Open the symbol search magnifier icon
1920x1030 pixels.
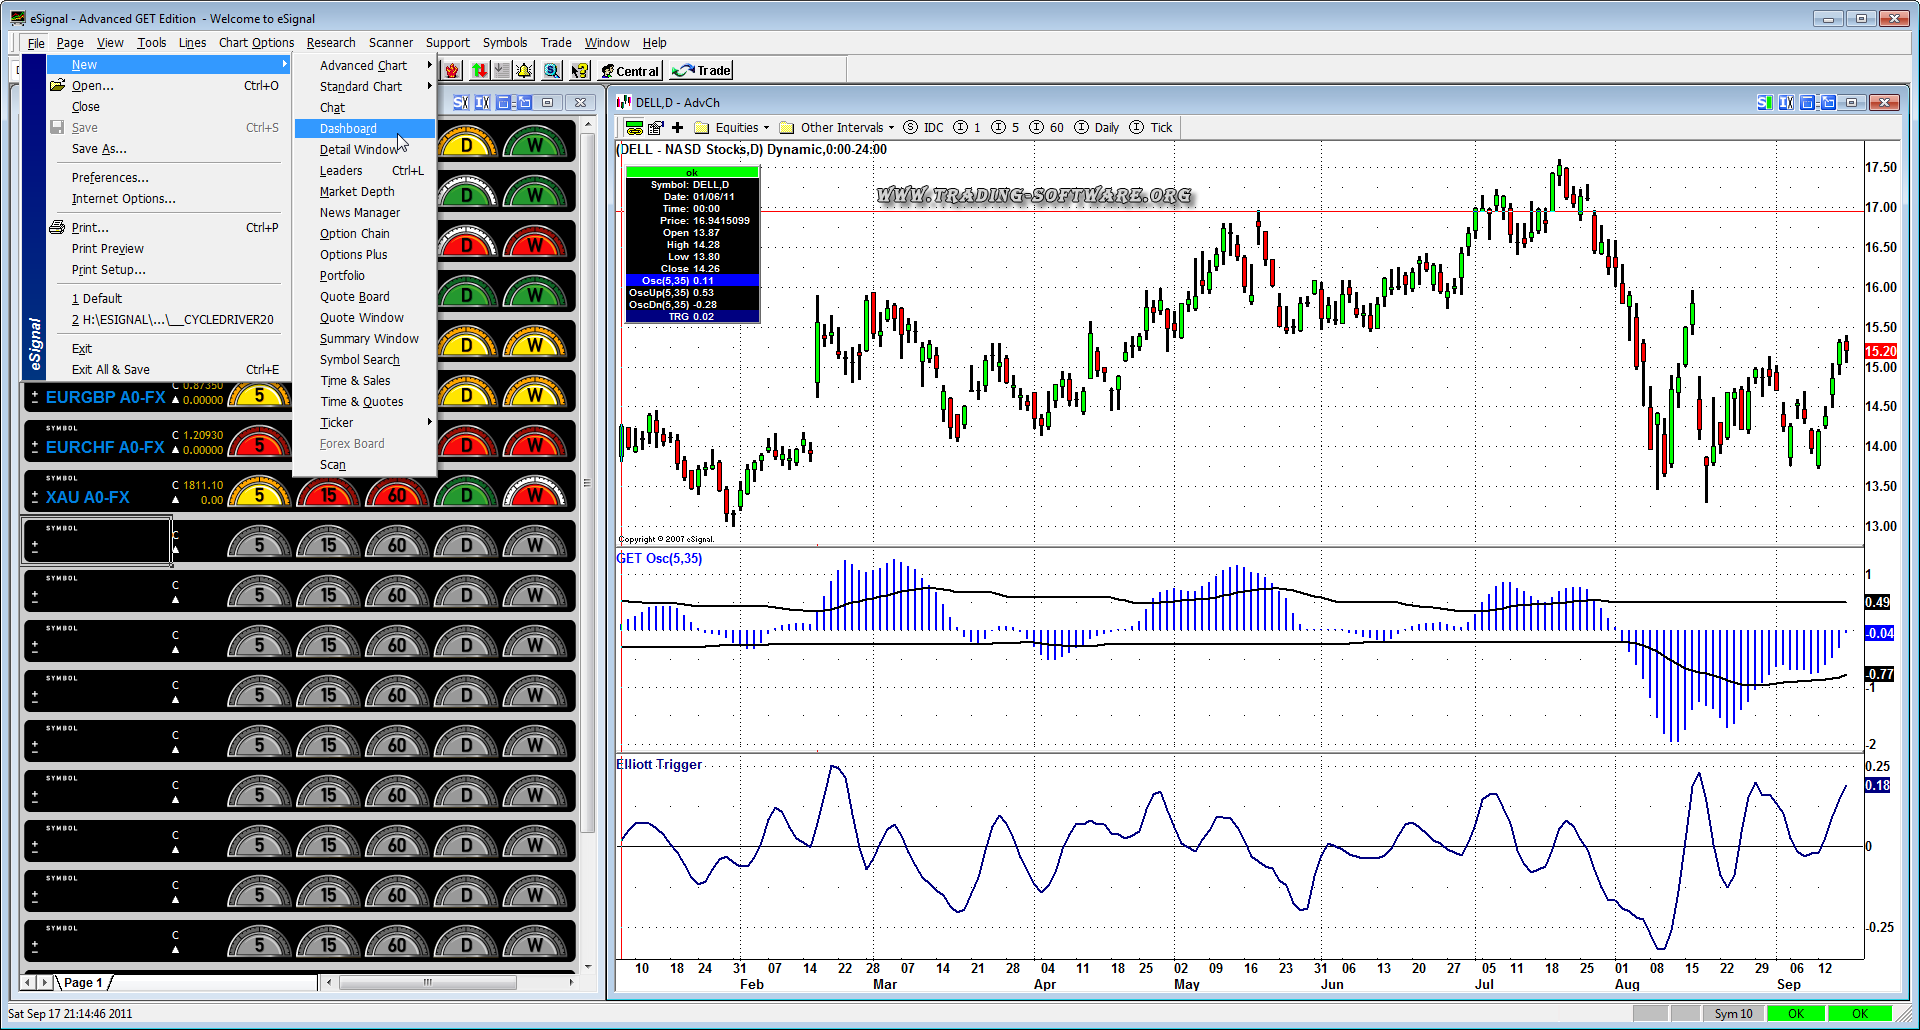[551, 71]
